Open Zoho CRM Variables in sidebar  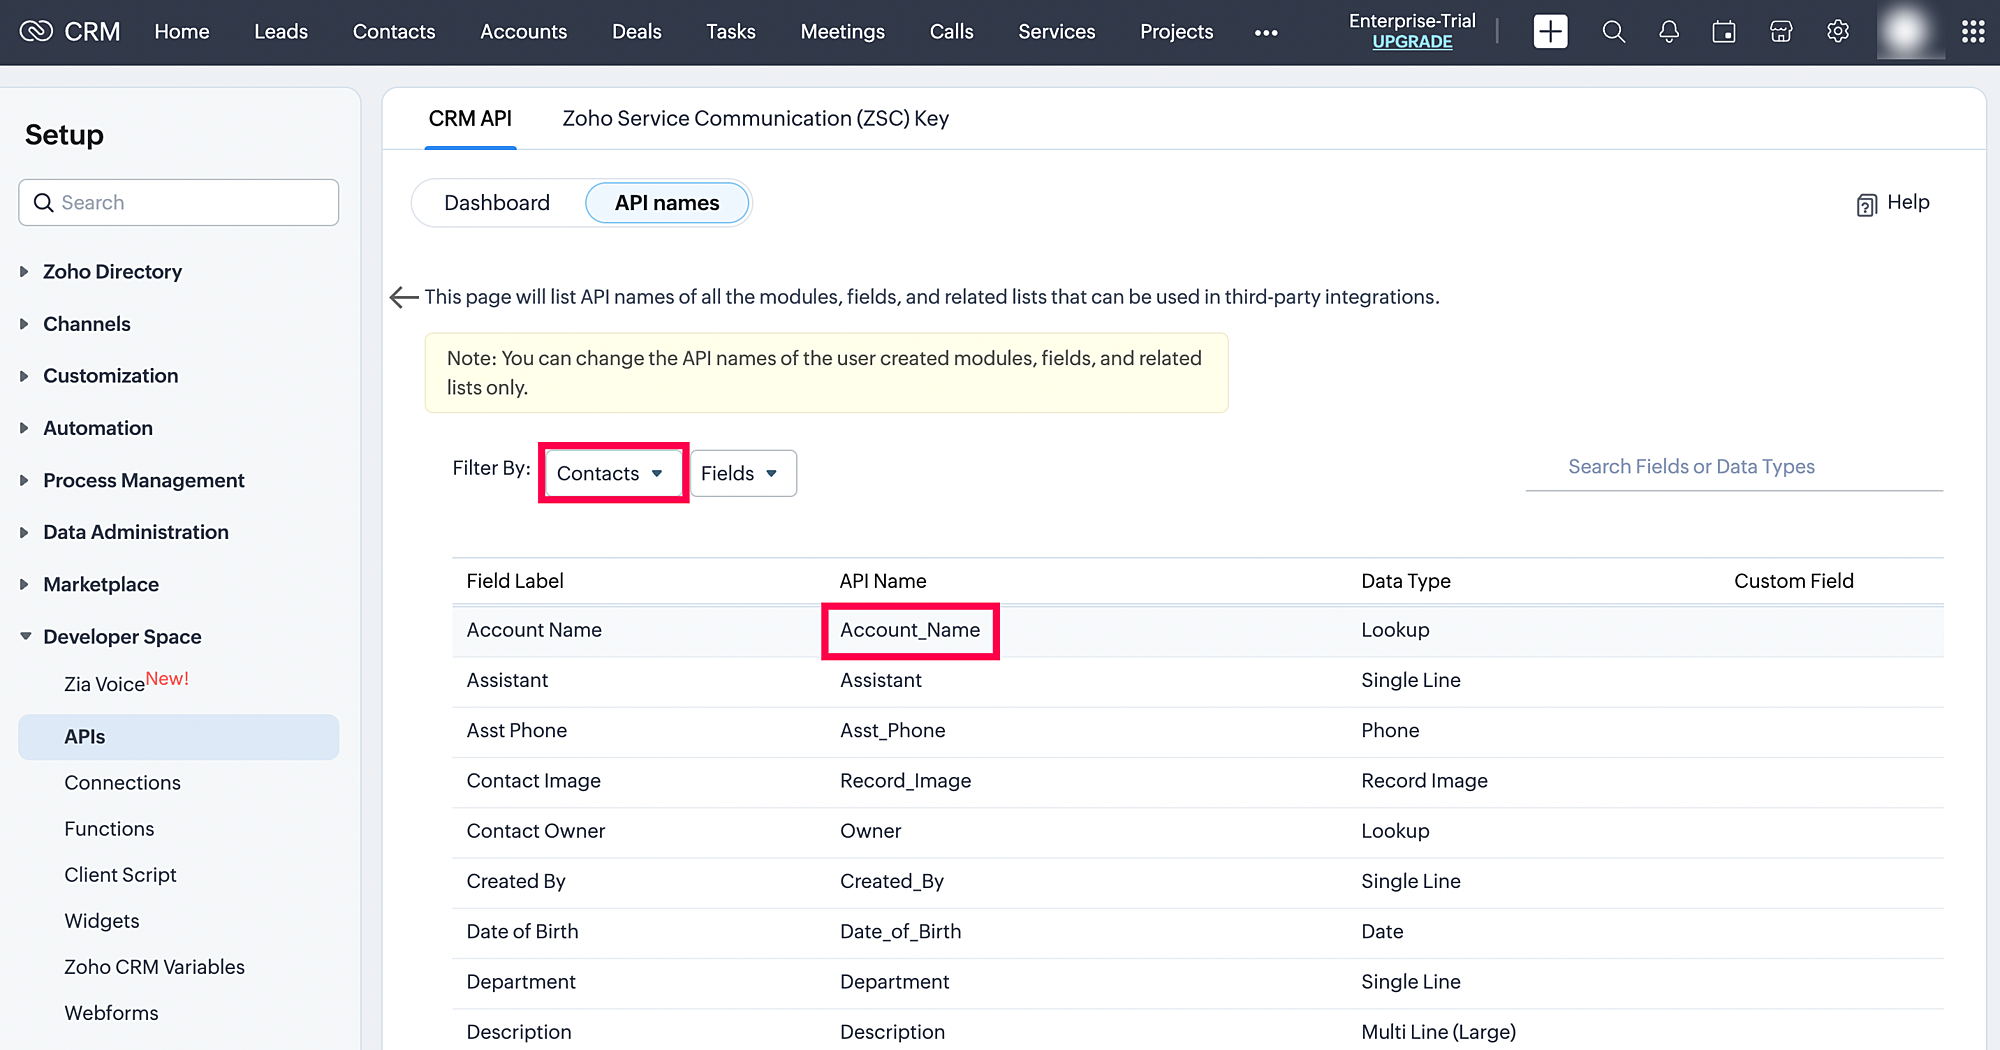[155, 967]
